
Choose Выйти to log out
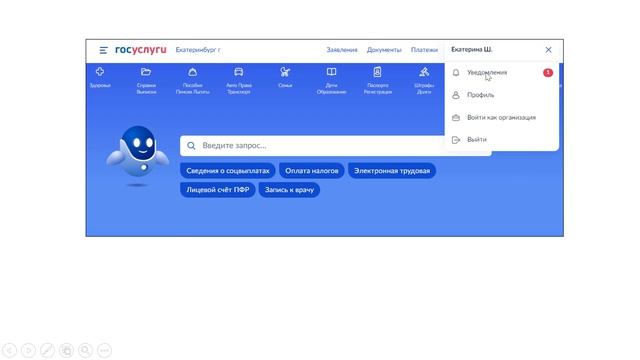click(x=502, y=140)
